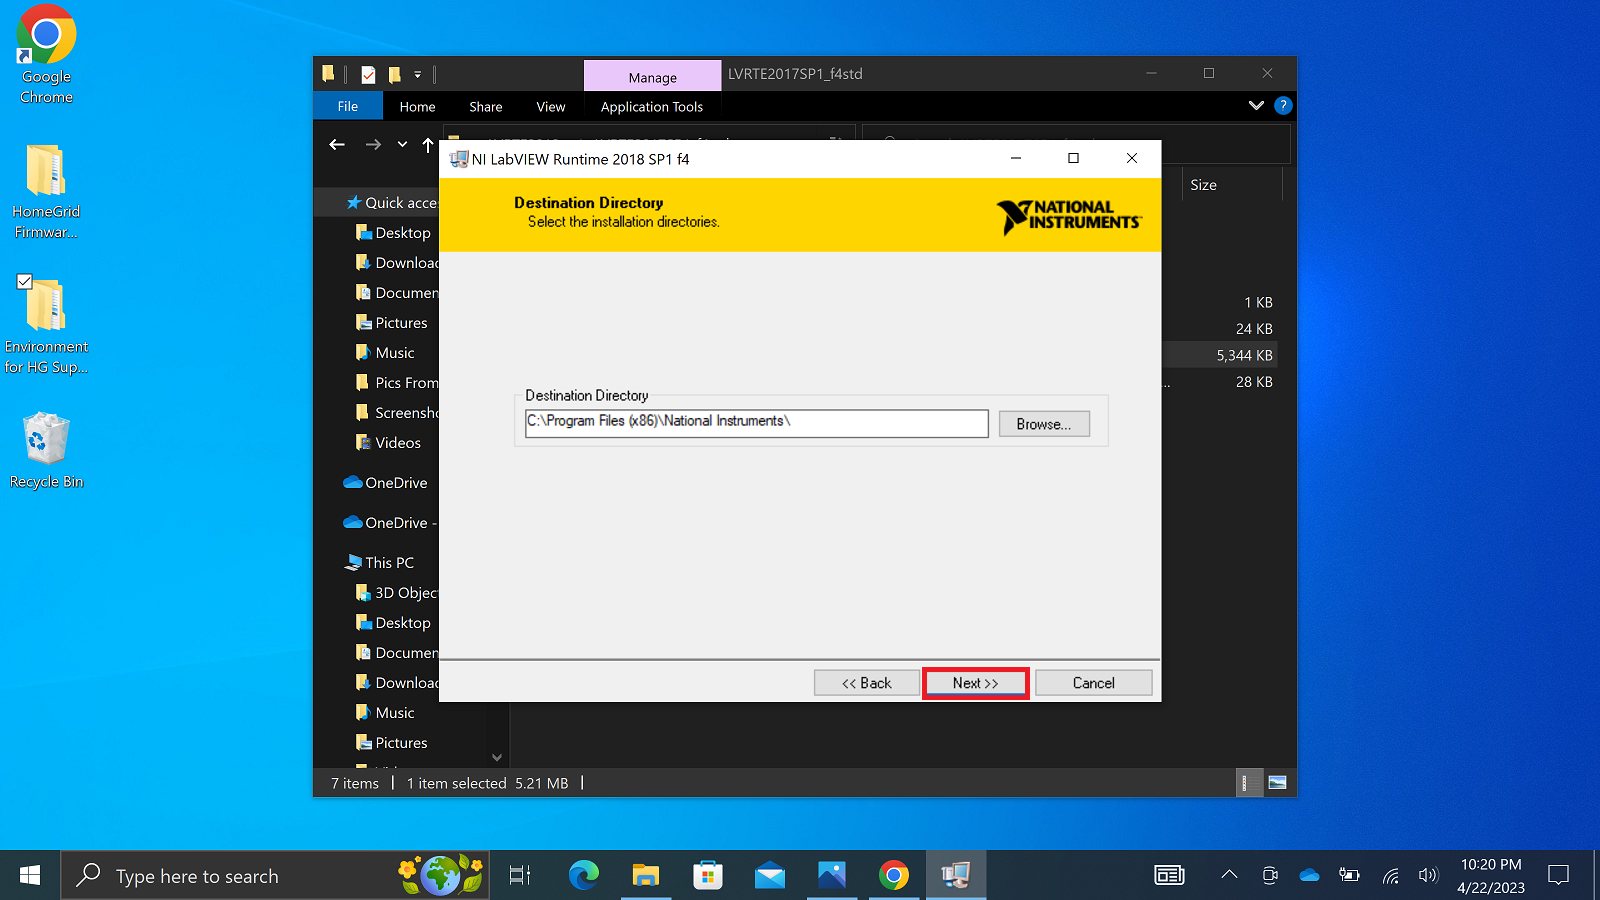This screenshot has width=1600, height=900.
Task: Open the Share ribbon tab
Action: coord(486,106)
